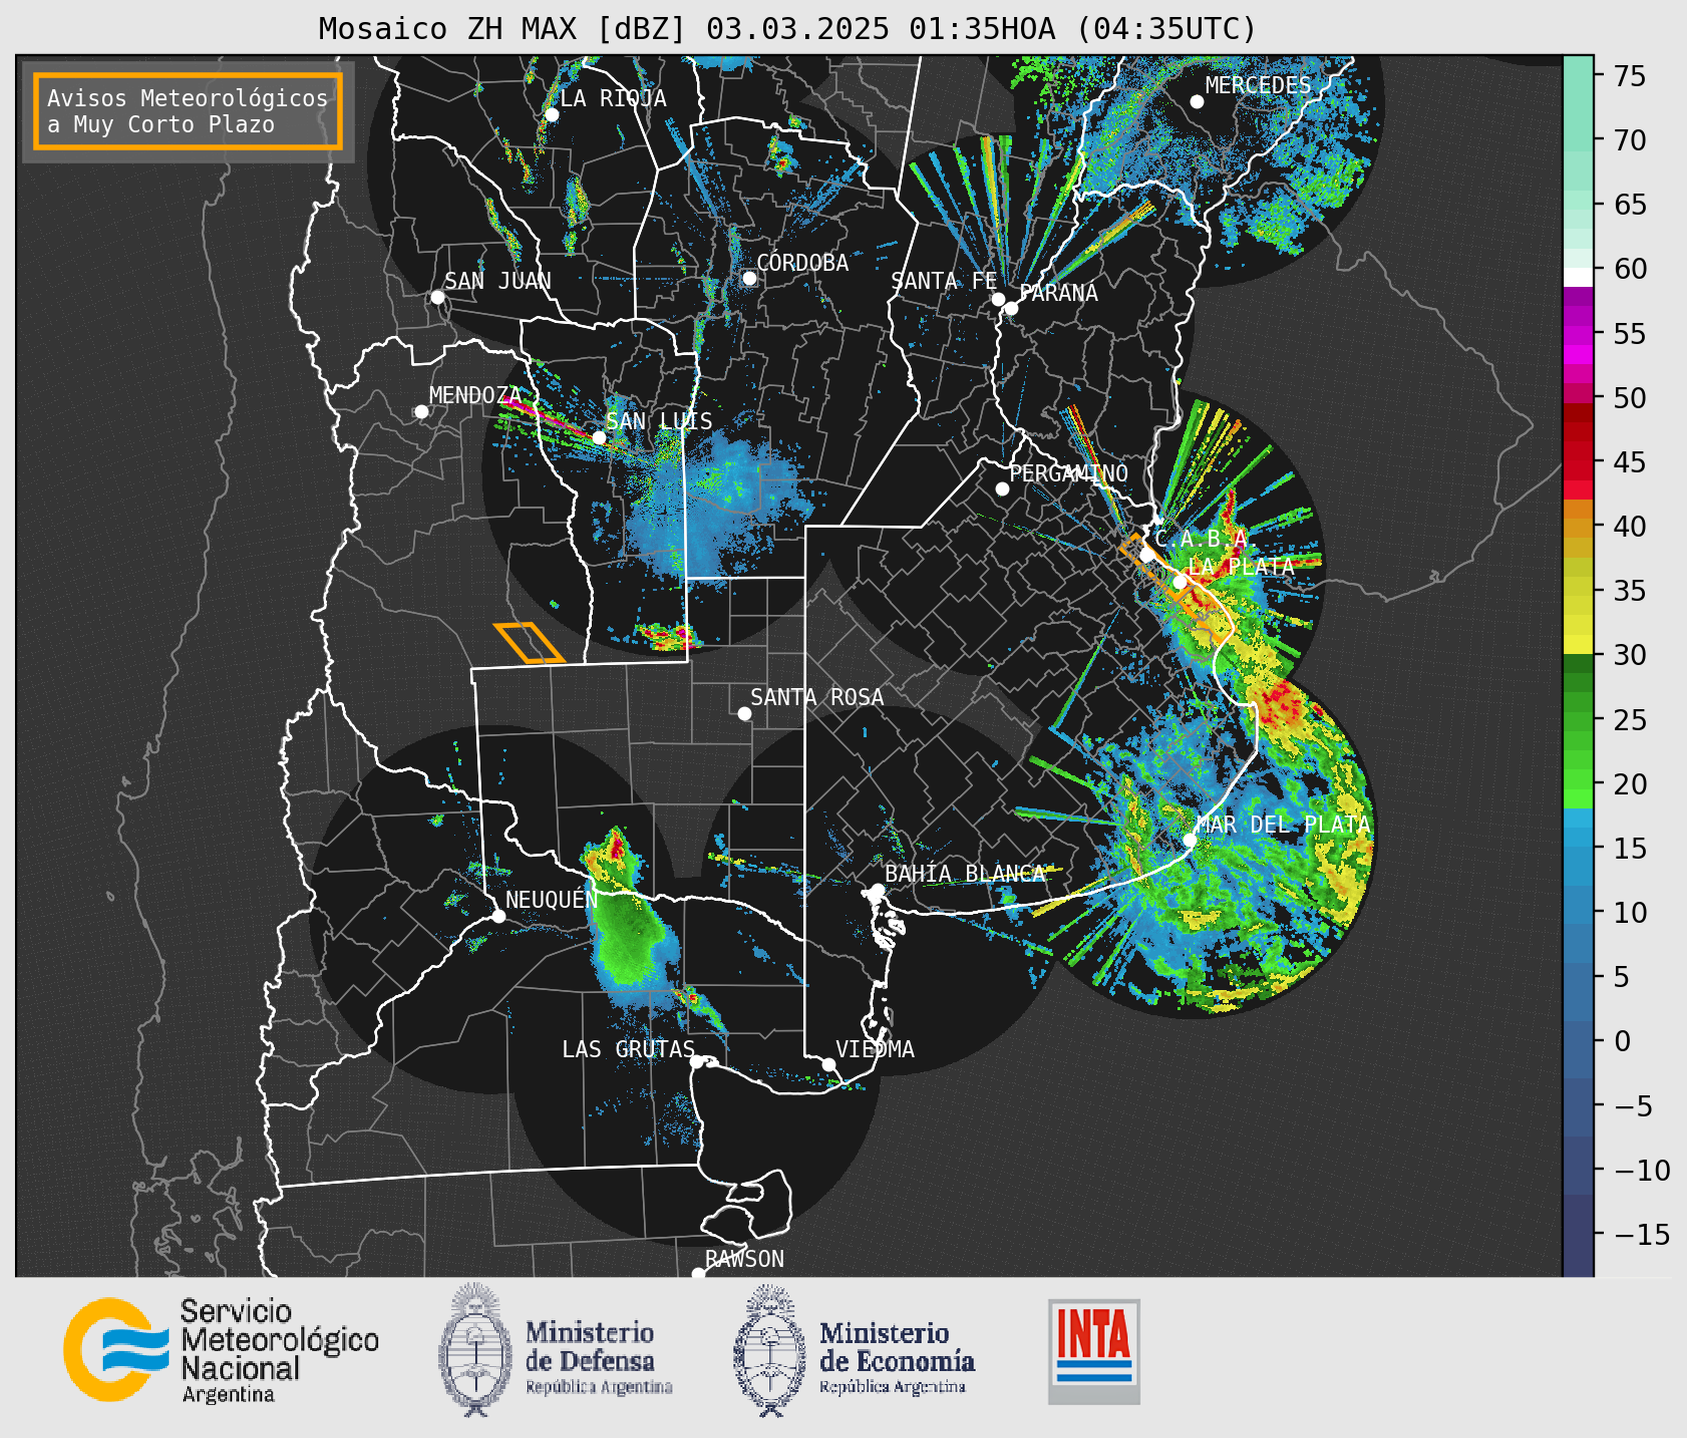Click the San Luis city marker

(599, 437)
